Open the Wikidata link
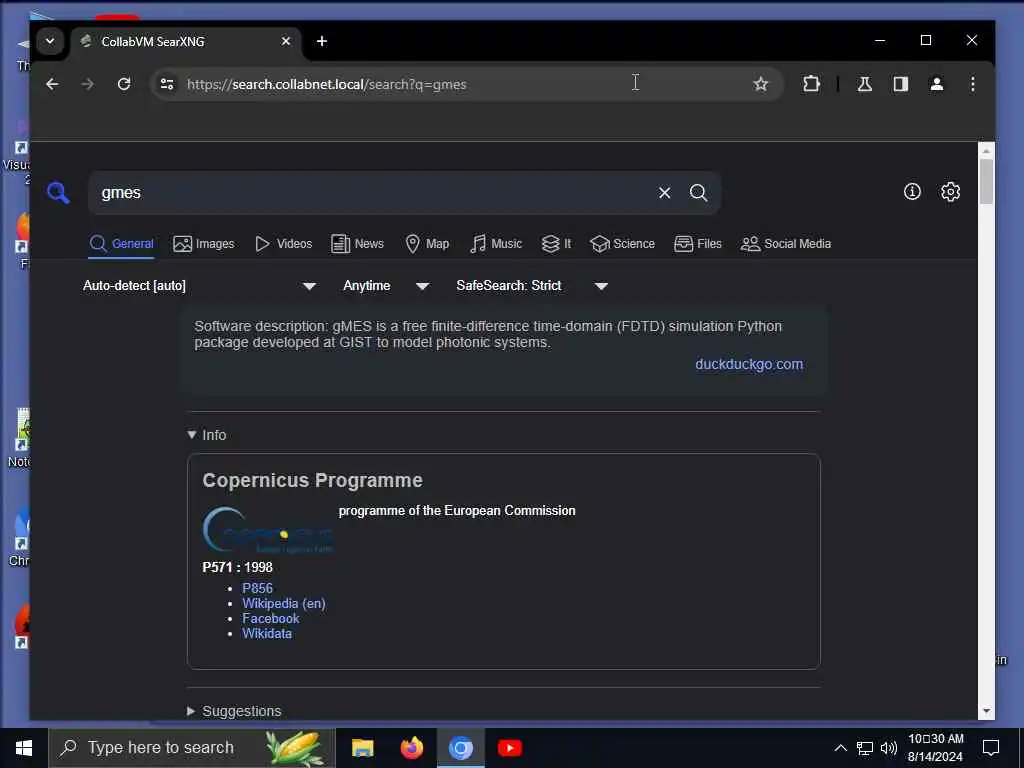This screenshot has height=768, width=1024. (x=267, y=633)
